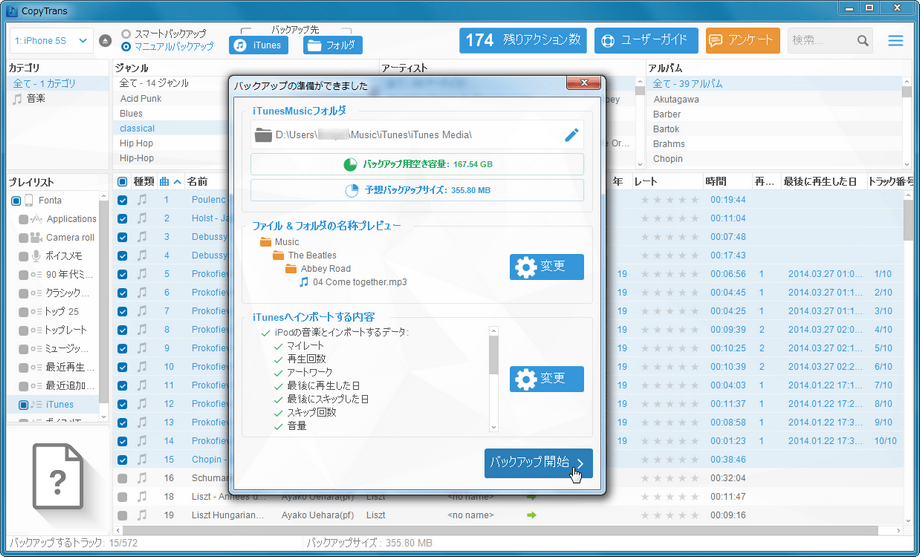Click the free space pie chart icon
Viewport: 920px width, 557px height.
coord(350,164)
